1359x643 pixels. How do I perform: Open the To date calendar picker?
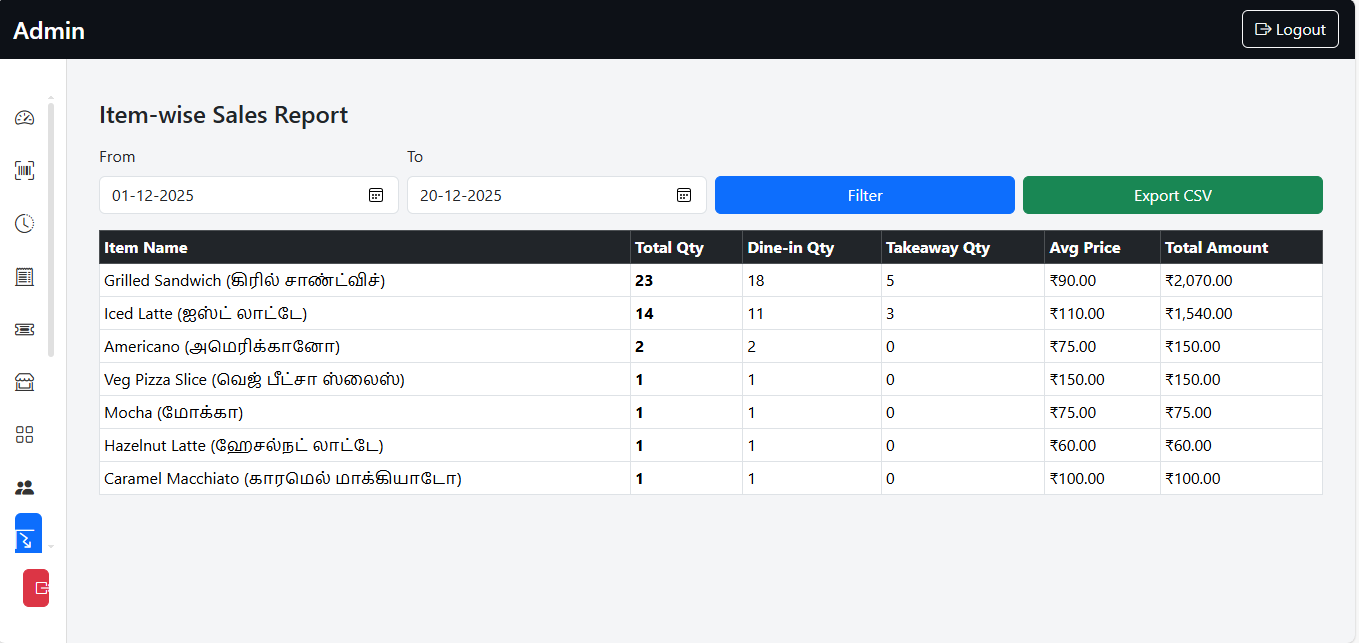[684, 195]
